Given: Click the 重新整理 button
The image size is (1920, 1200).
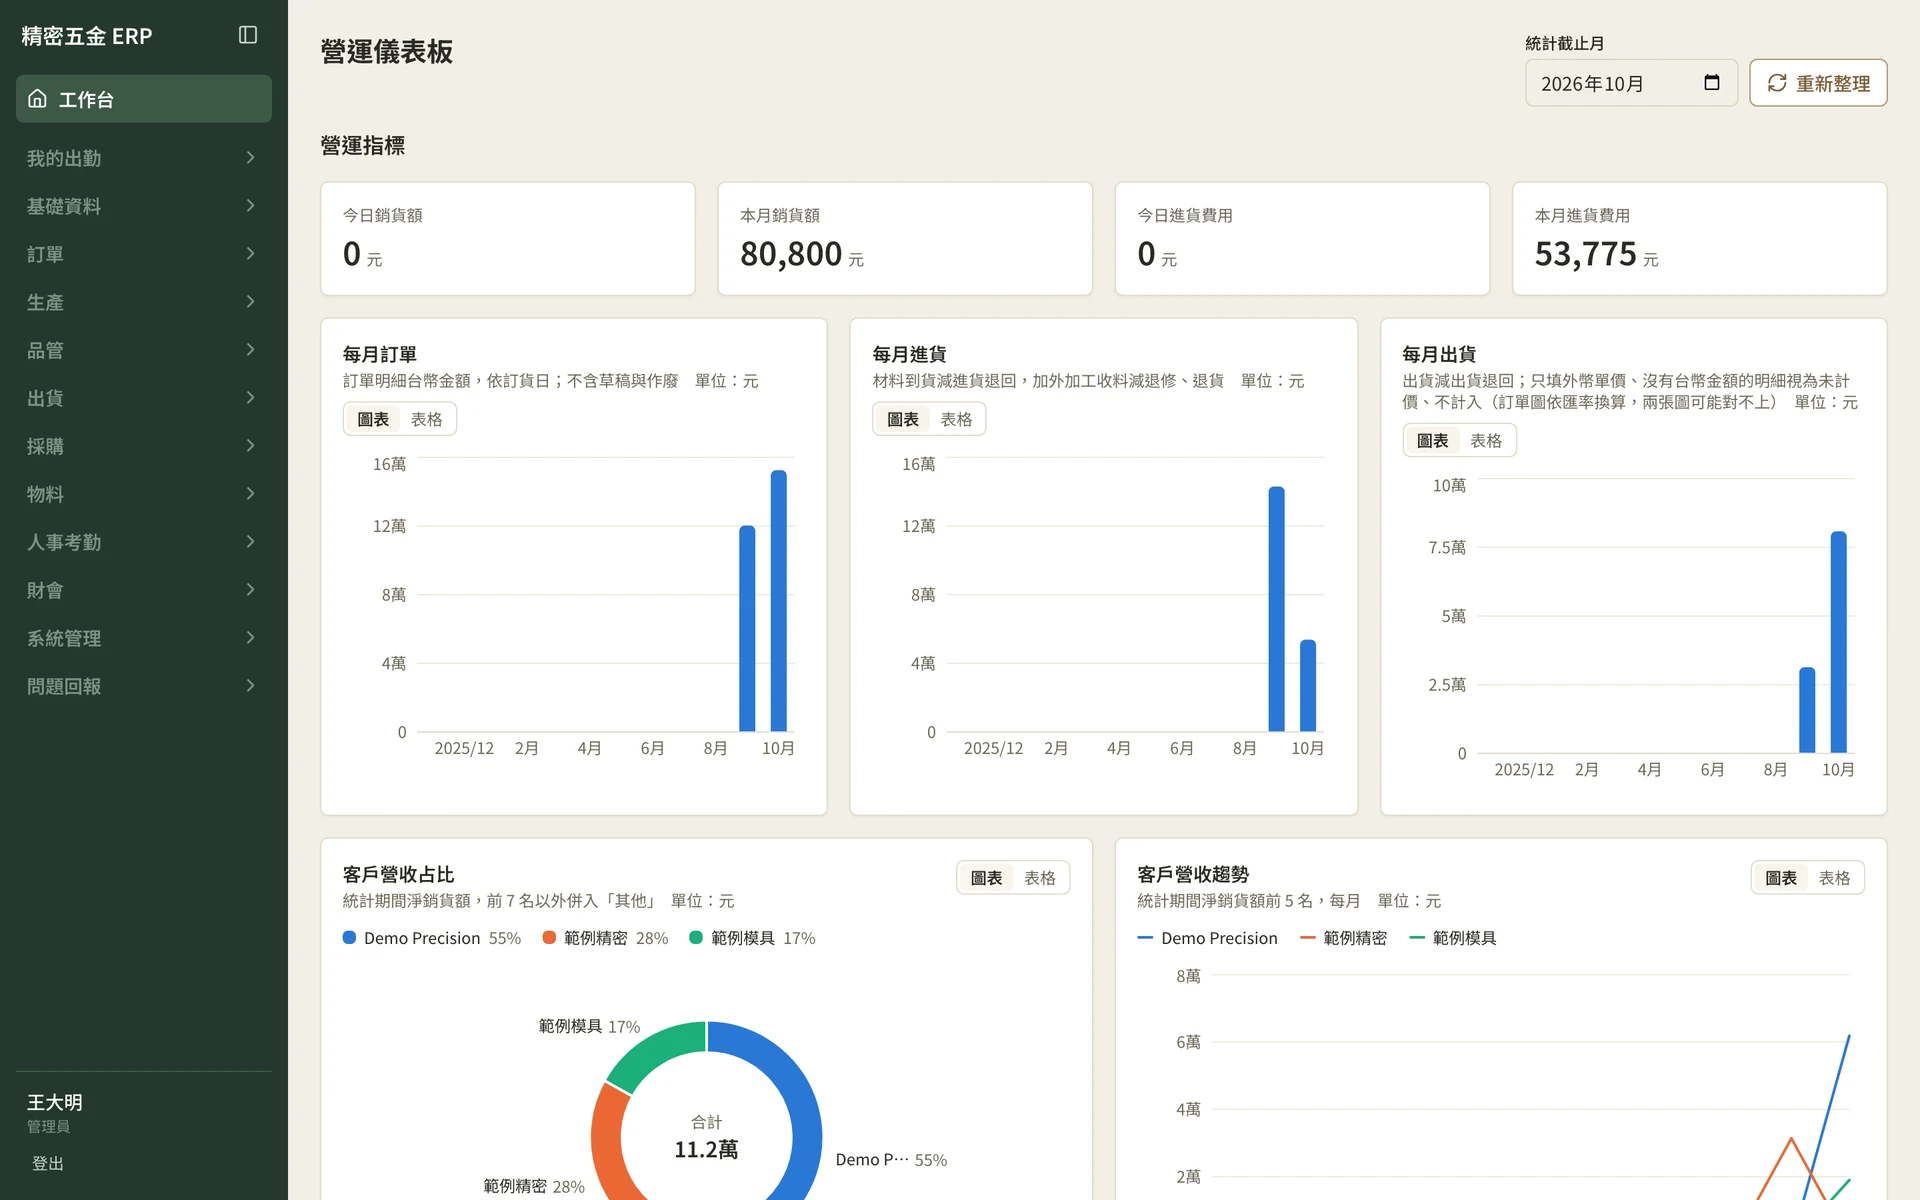Looking at the screenshot, I should (1818, 83).
